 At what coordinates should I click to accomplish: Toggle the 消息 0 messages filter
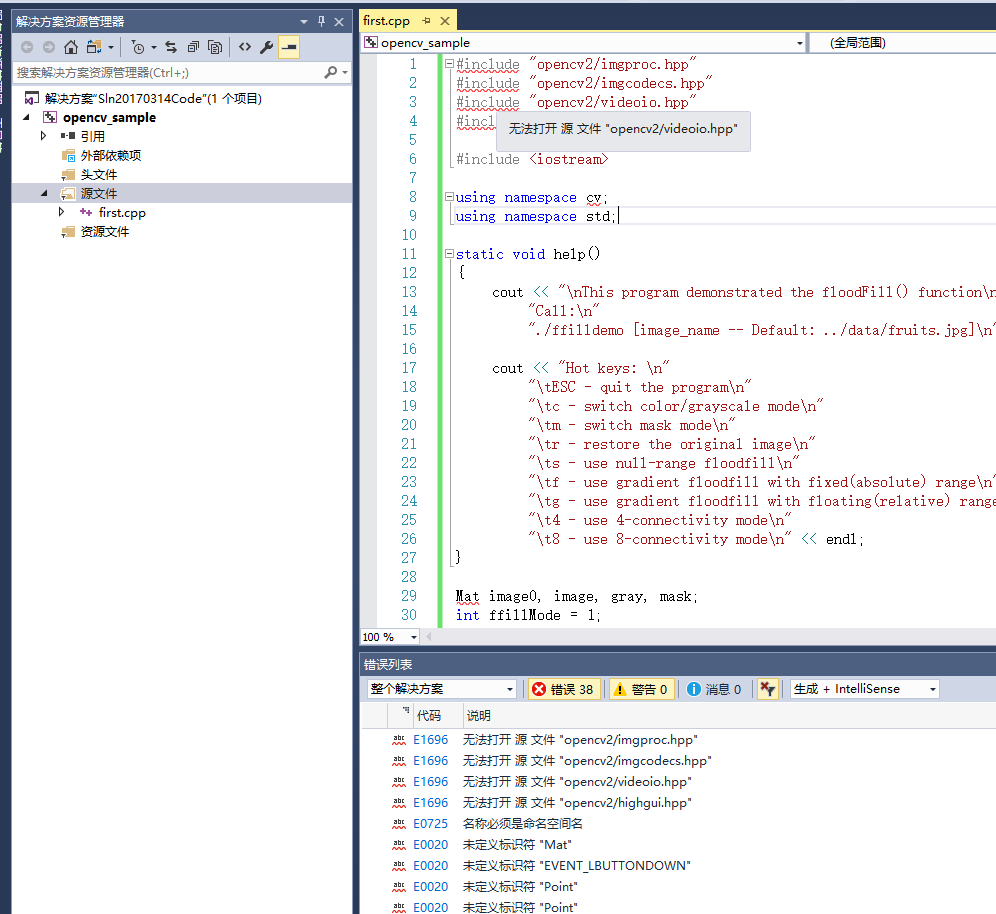pos(714,689)
